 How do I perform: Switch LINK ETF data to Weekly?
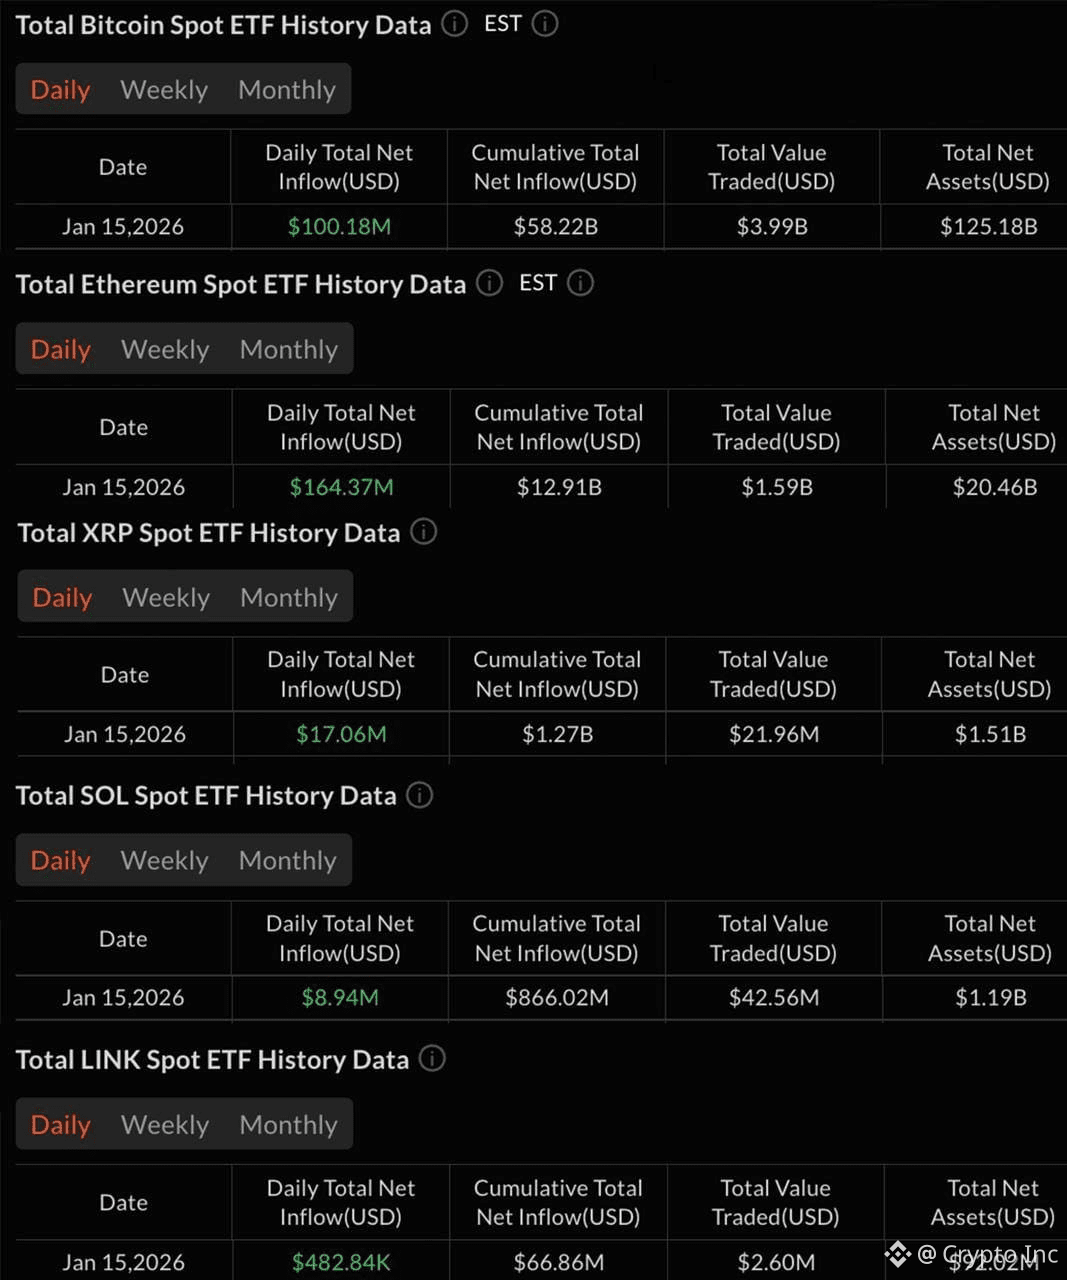coord(165,1125)
